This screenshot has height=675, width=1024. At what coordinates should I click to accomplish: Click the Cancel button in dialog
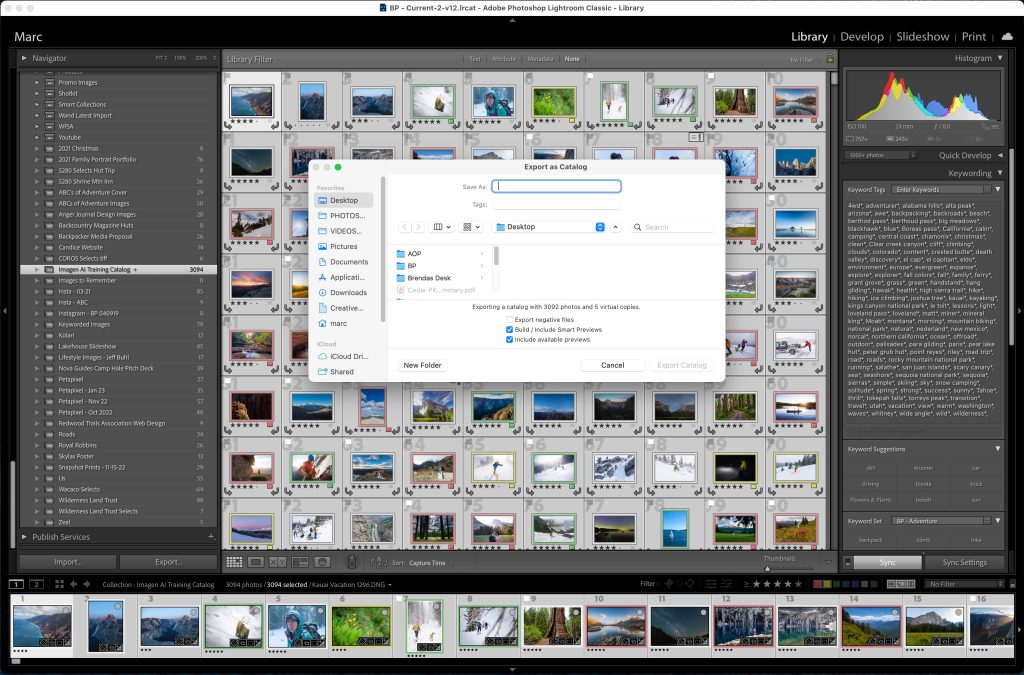[x=612, y=365]
